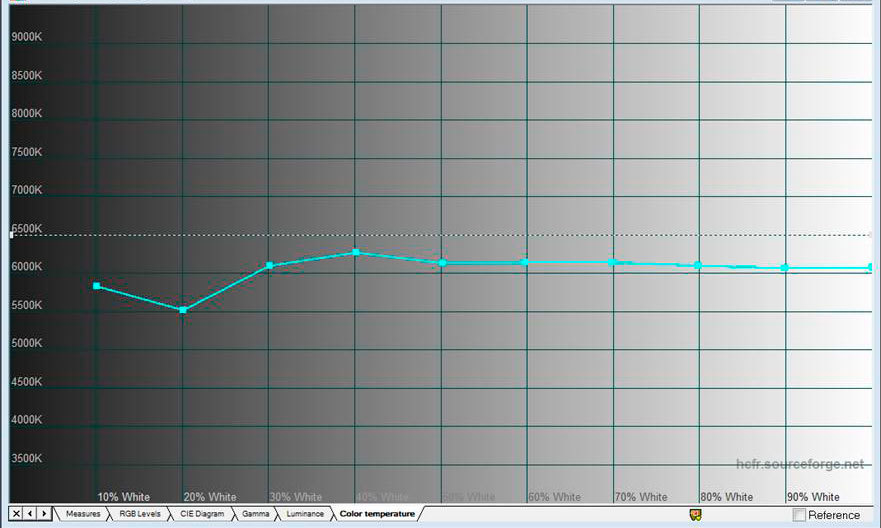Click the 20% White axis label

click(x=210, y=497)
